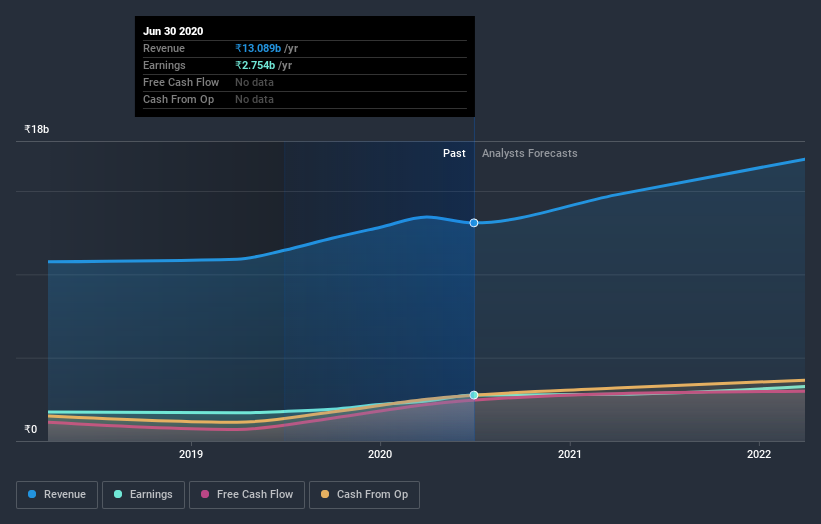Toggle the Cash From Op series
Image resolution: width=821 pixels, height=524 pixels.
[x=364, y=495]
